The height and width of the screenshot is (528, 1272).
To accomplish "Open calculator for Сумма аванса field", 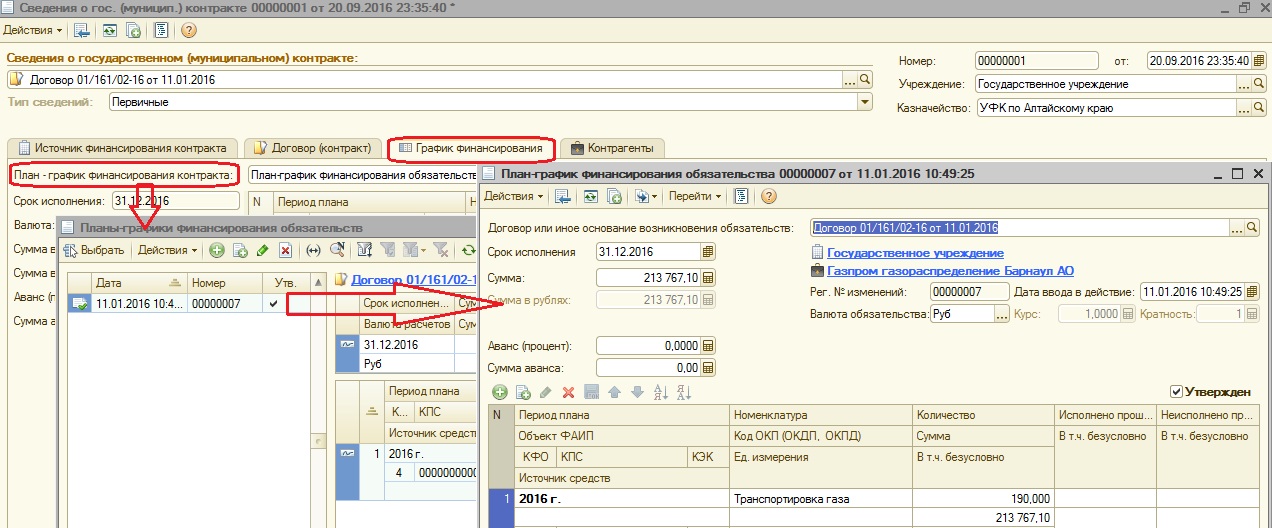I will coord(709,367).
